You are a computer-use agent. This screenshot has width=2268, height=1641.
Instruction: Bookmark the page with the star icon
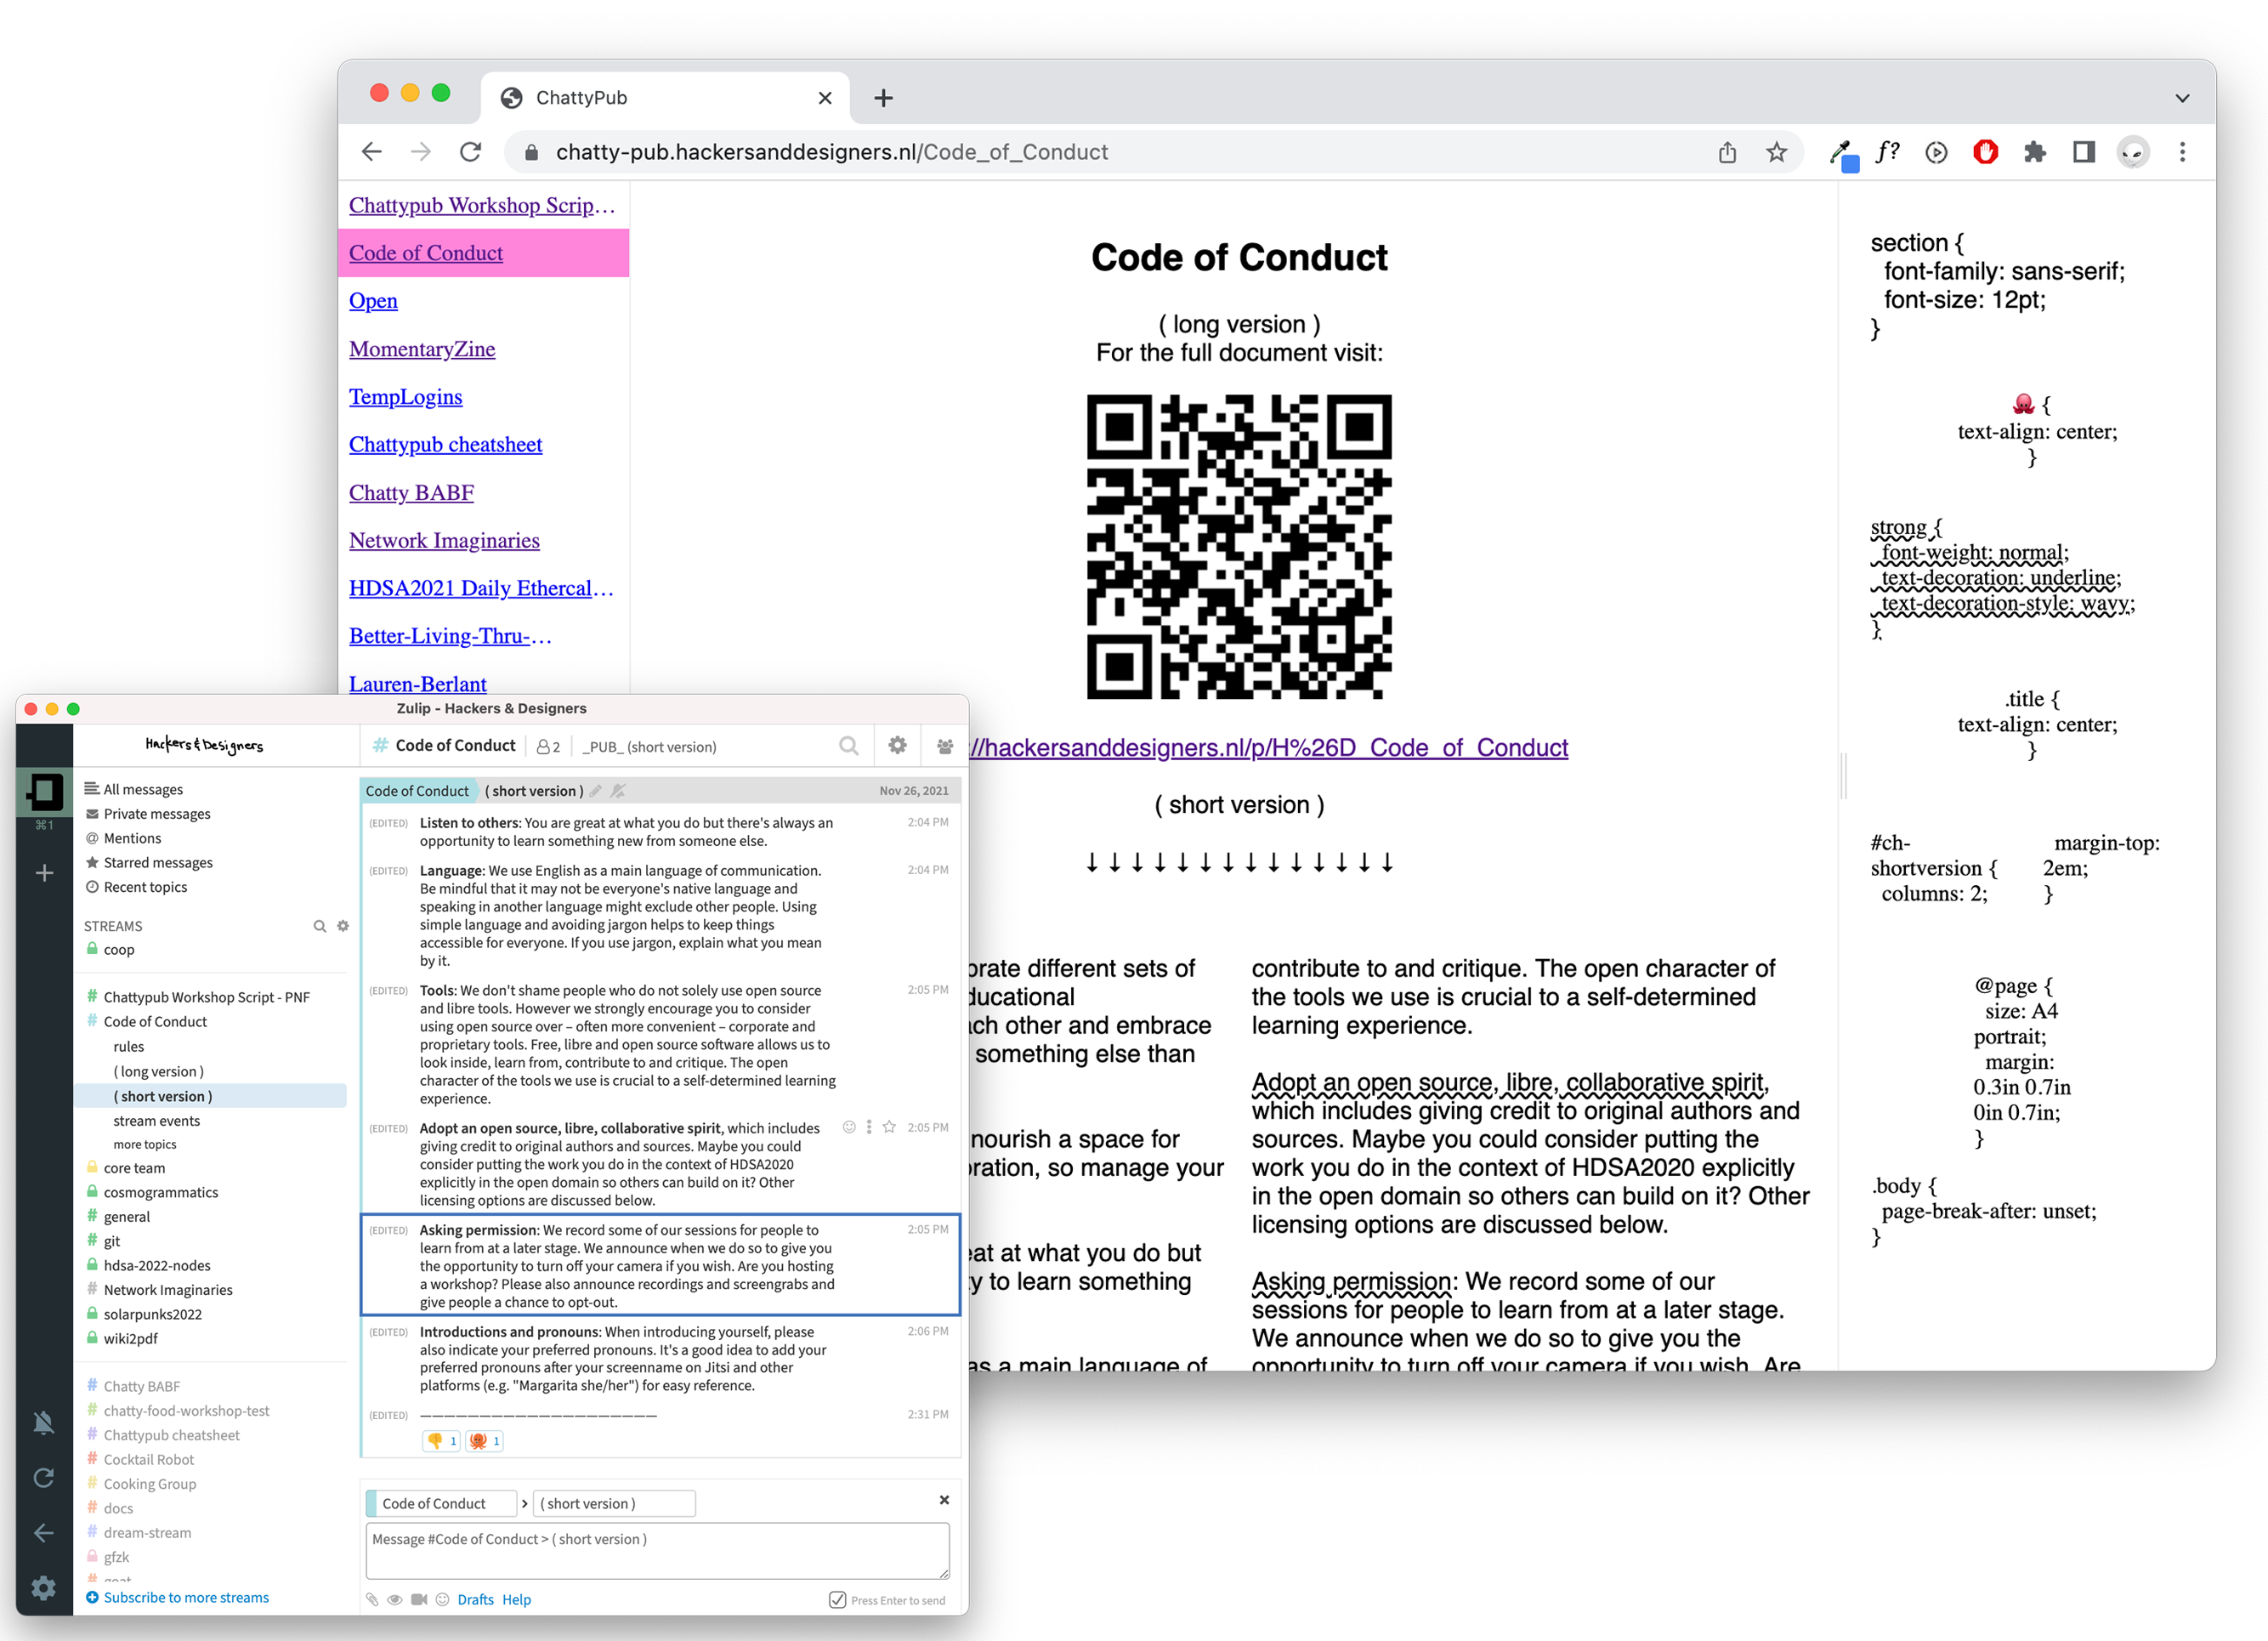tap(1776, 152)
